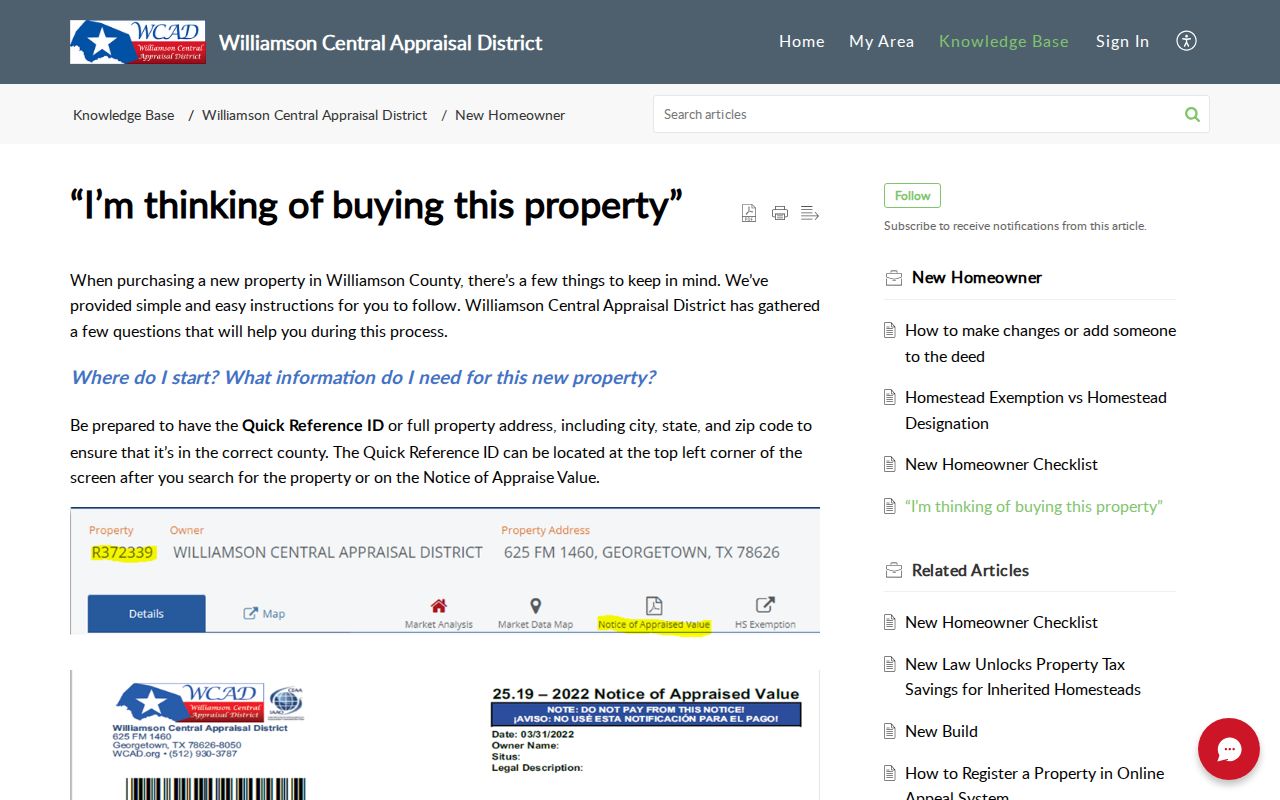This screenshot has height=800, width=1280.
Task: Open How to Register a Property in Online Appeal System
Action: click(x=1034, y=782)
